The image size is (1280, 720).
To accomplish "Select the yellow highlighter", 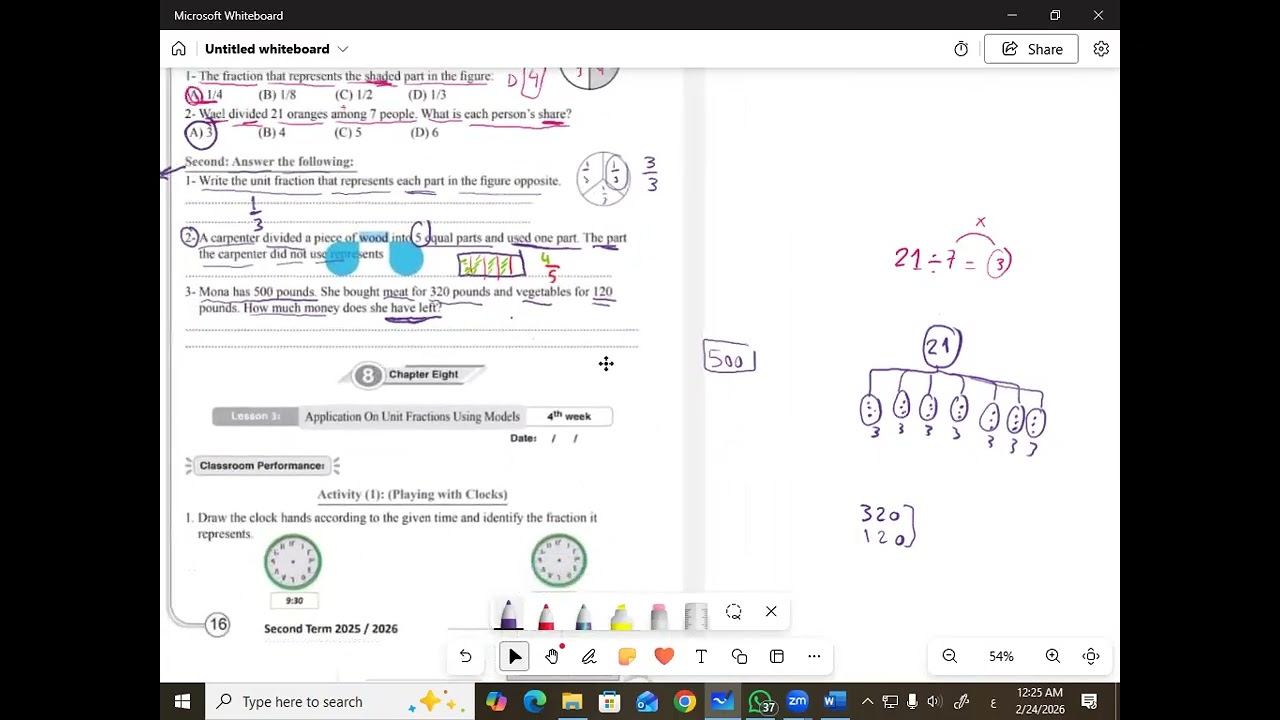I will [621, 614].
